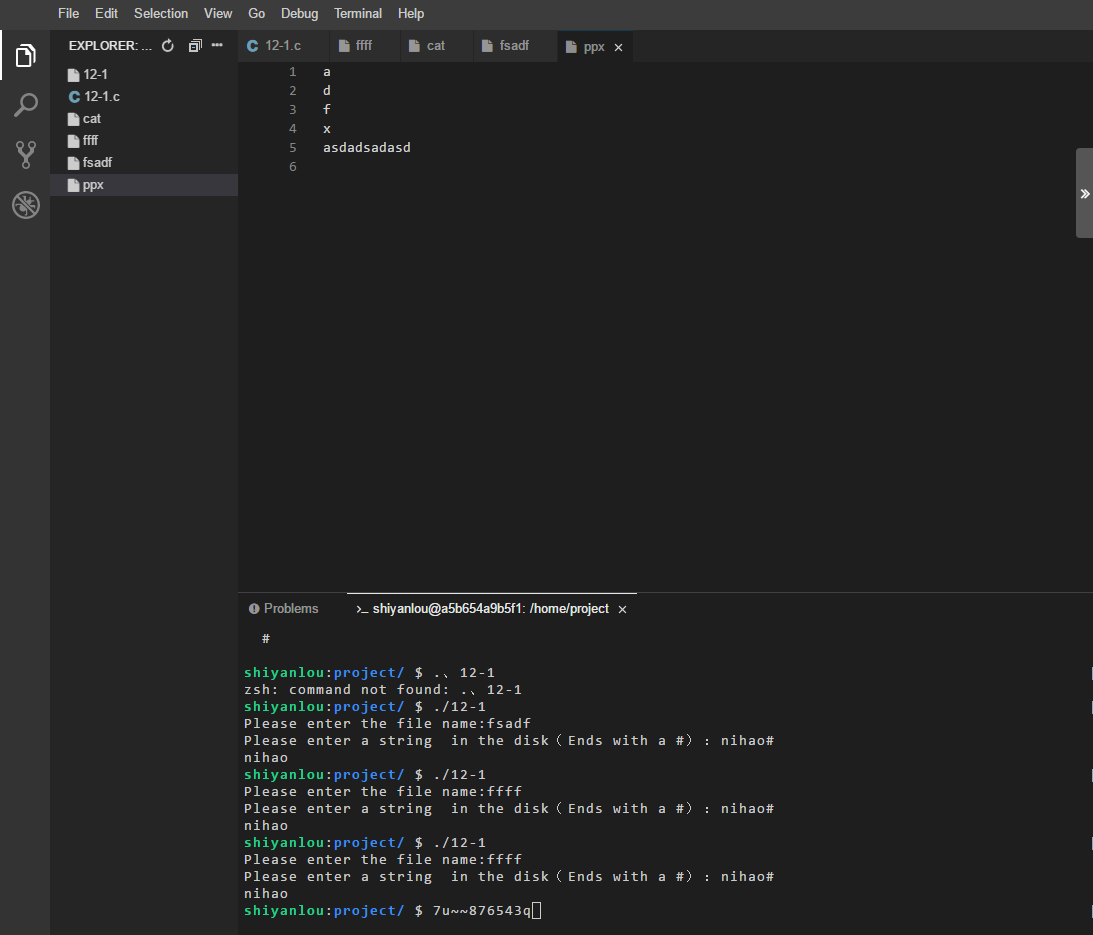Select the ffff file in Explorer
1093x935 pixels.
(91, 141)
